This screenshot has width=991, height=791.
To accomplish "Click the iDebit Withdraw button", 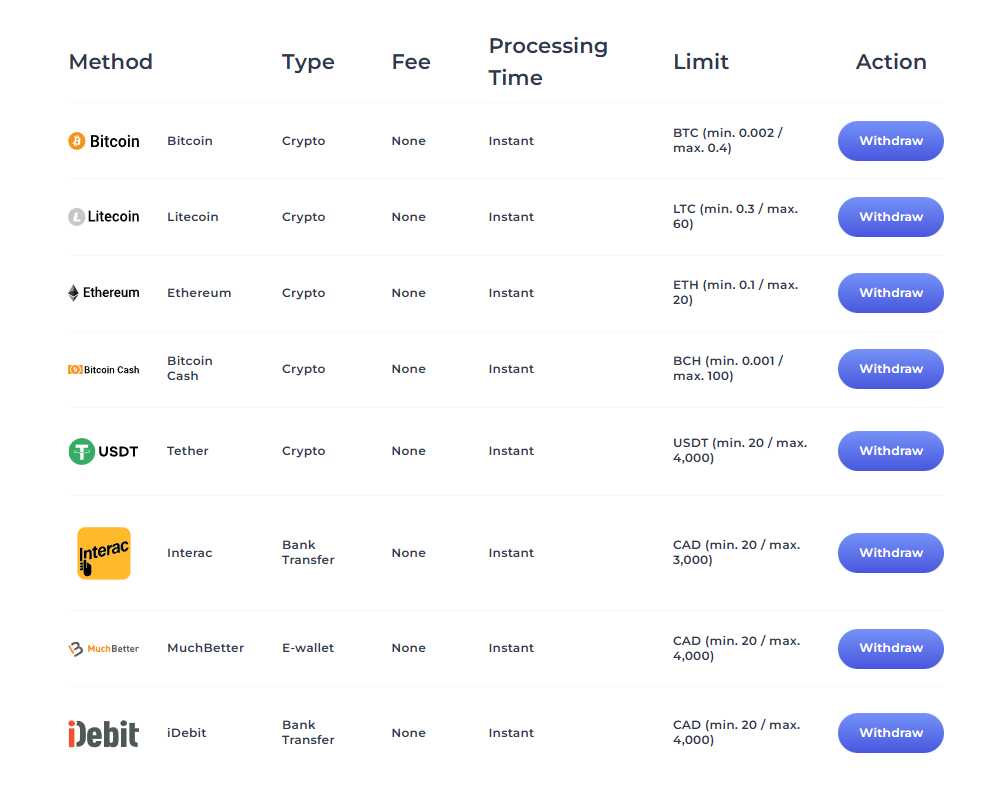I will click(x=889, y=732).
